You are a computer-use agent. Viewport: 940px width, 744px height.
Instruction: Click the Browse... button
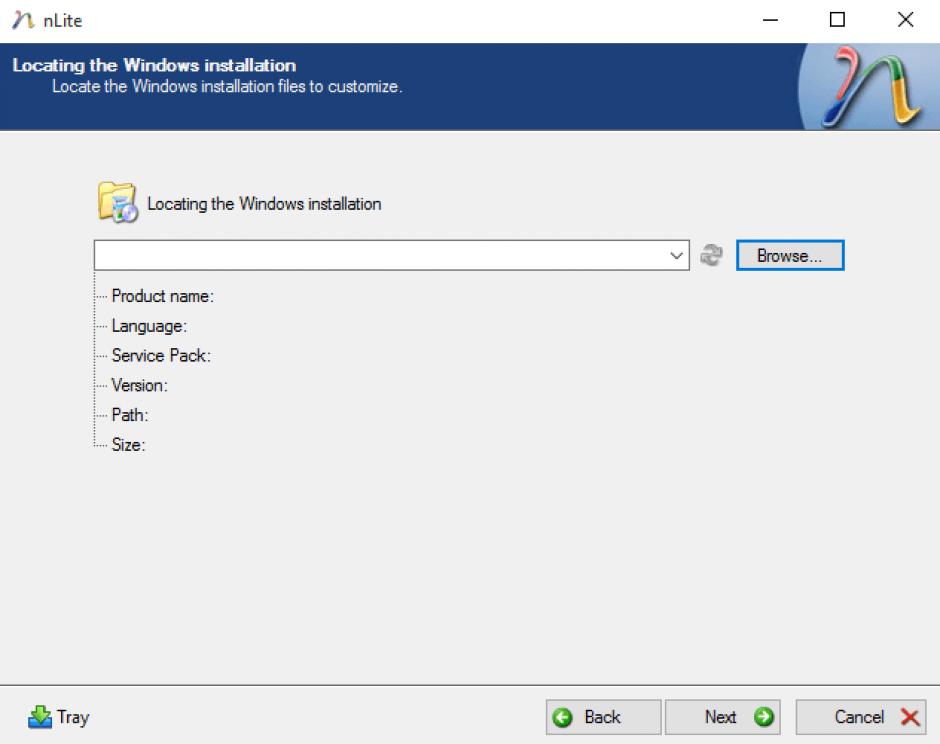click(790, 255)
